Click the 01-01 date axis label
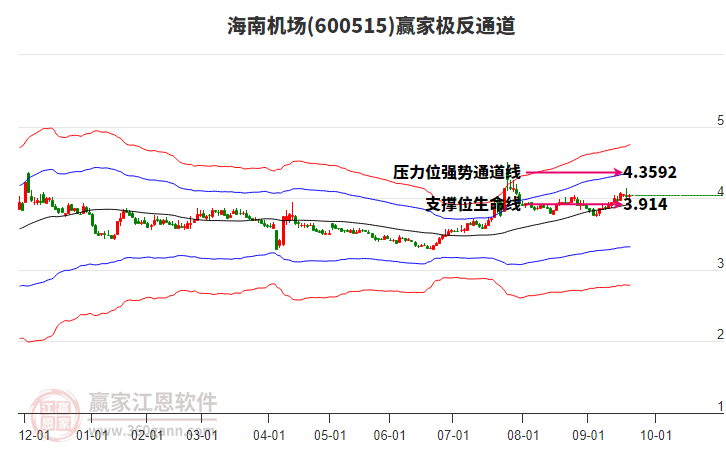Screen dimensions: 726x450 point(92,436)
